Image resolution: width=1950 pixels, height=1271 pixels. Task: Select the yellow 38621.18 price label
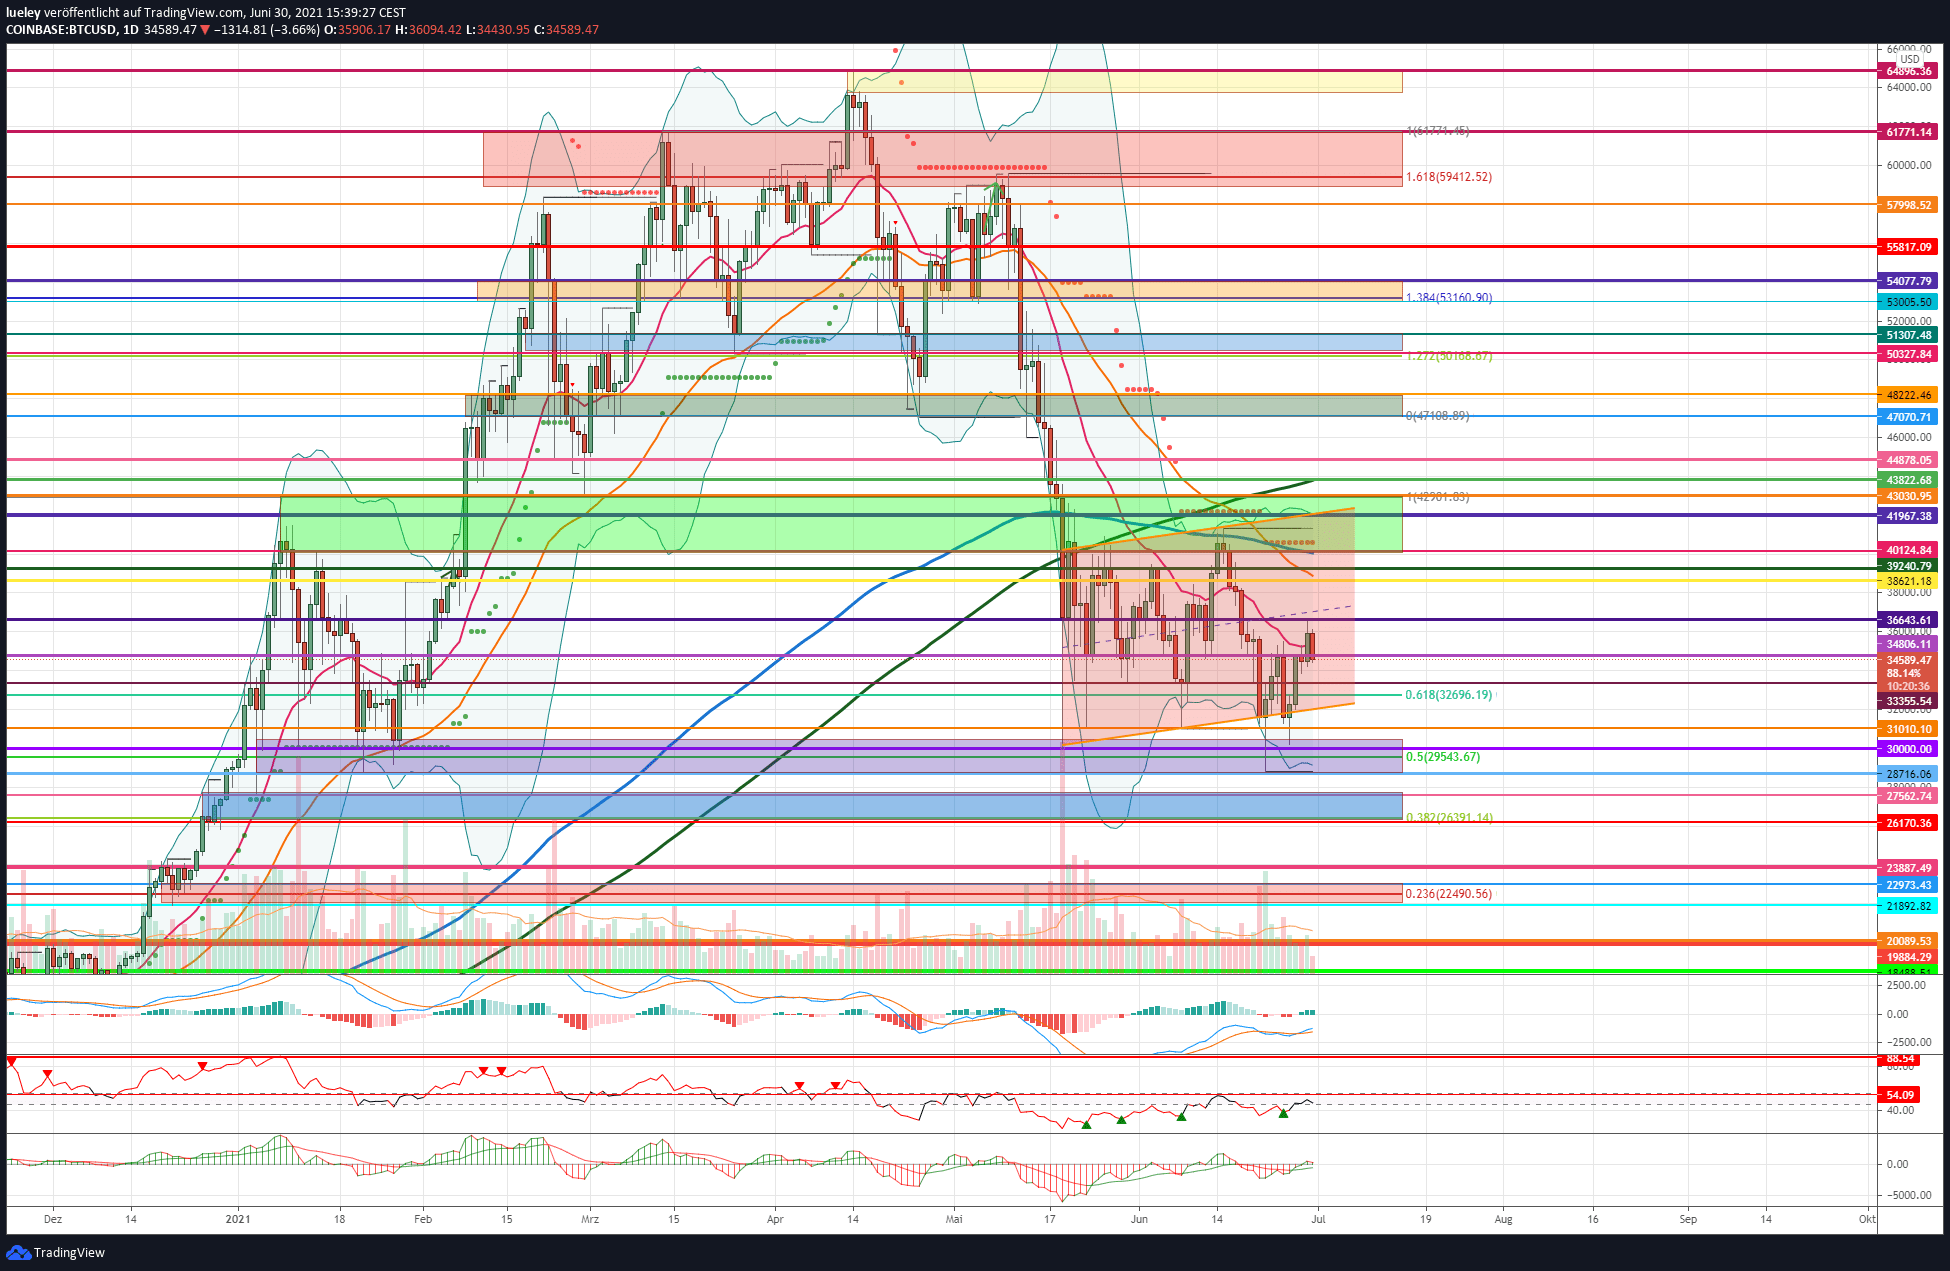1908,581
